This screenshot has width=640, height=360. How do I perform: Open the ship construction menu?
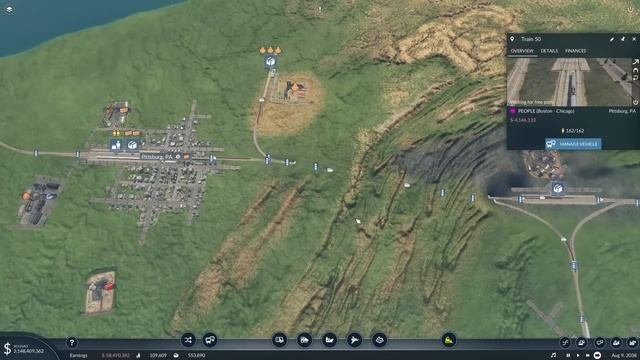coord(329,340)
